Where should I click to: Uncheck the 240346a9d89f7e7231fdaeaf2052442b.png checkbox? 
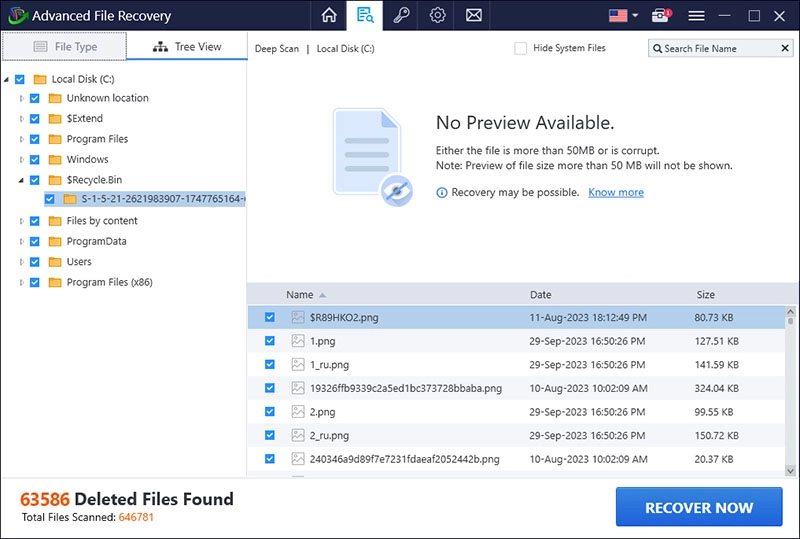(270, 459)
